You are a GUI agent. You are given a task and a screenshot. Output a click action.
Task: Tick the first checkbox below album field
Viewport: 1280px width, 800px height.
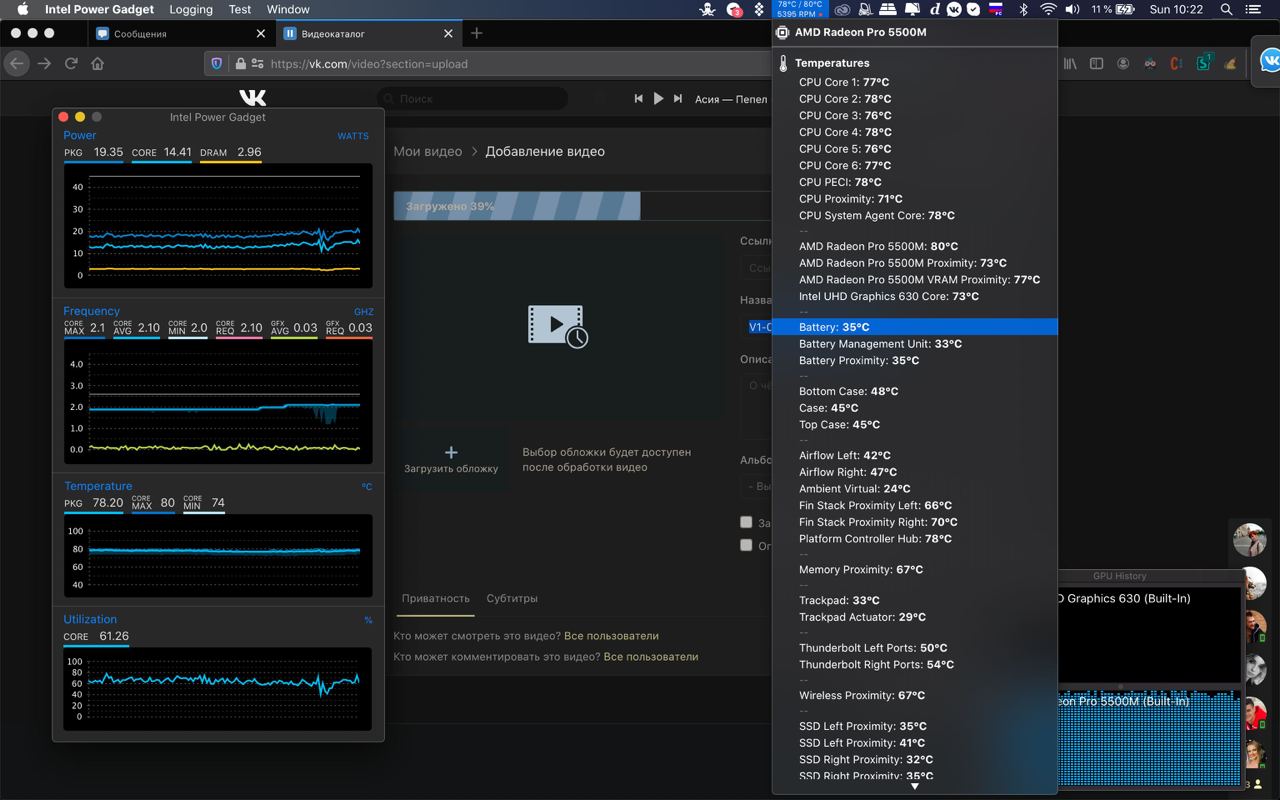746,522
